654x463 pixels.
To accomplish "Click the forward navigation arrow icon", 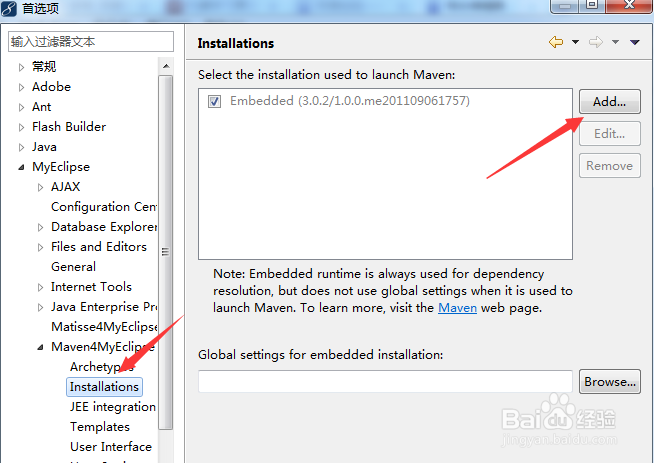I will 596,42.
